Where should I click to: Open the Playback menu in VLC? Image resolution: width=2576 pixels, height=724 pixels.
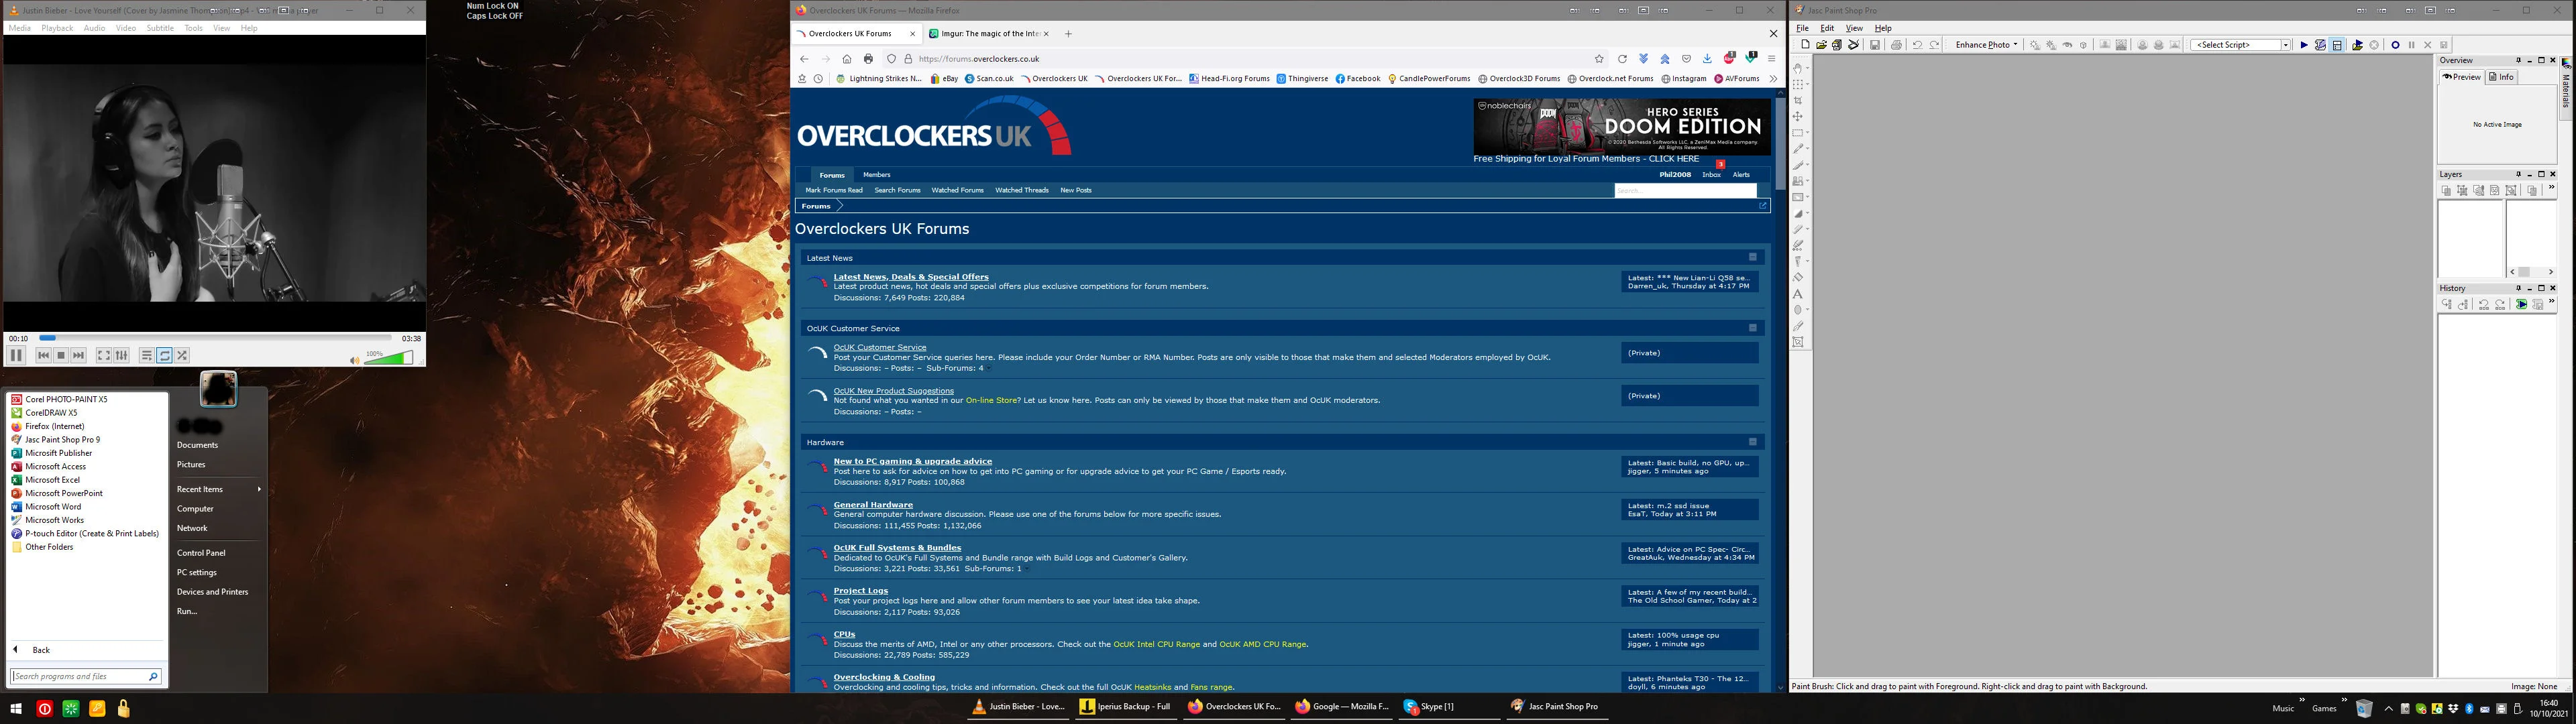(57, 28)
